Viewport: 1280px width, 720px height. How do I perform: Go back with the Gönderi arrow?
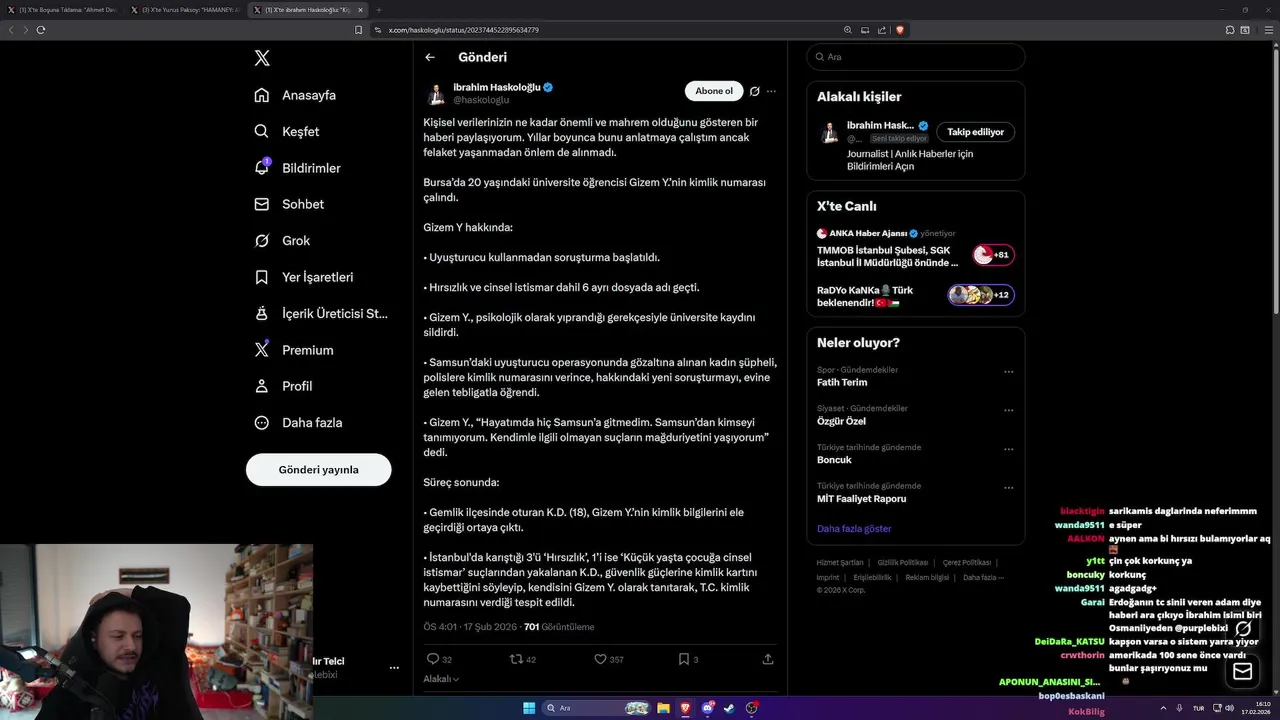pyautogui.click(x=430, y=57)
